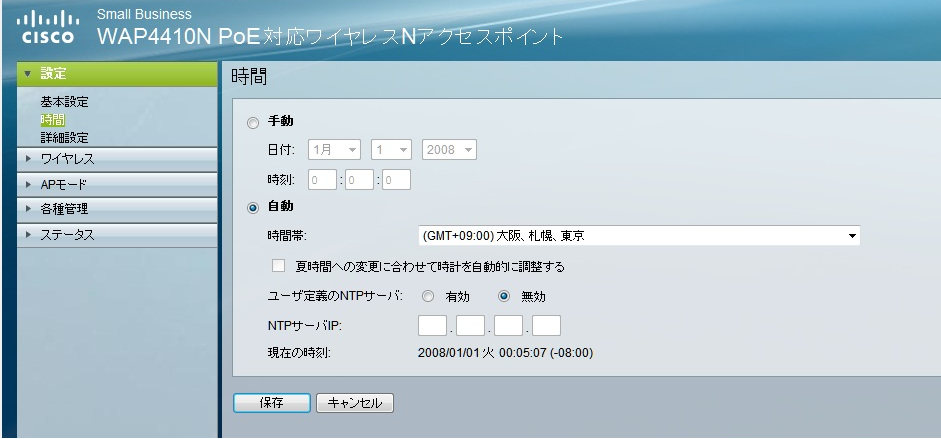Enable automatic daylight saving time adjustment checkbox
Viewport: 941px width, 439px height.
pos(278,266)
